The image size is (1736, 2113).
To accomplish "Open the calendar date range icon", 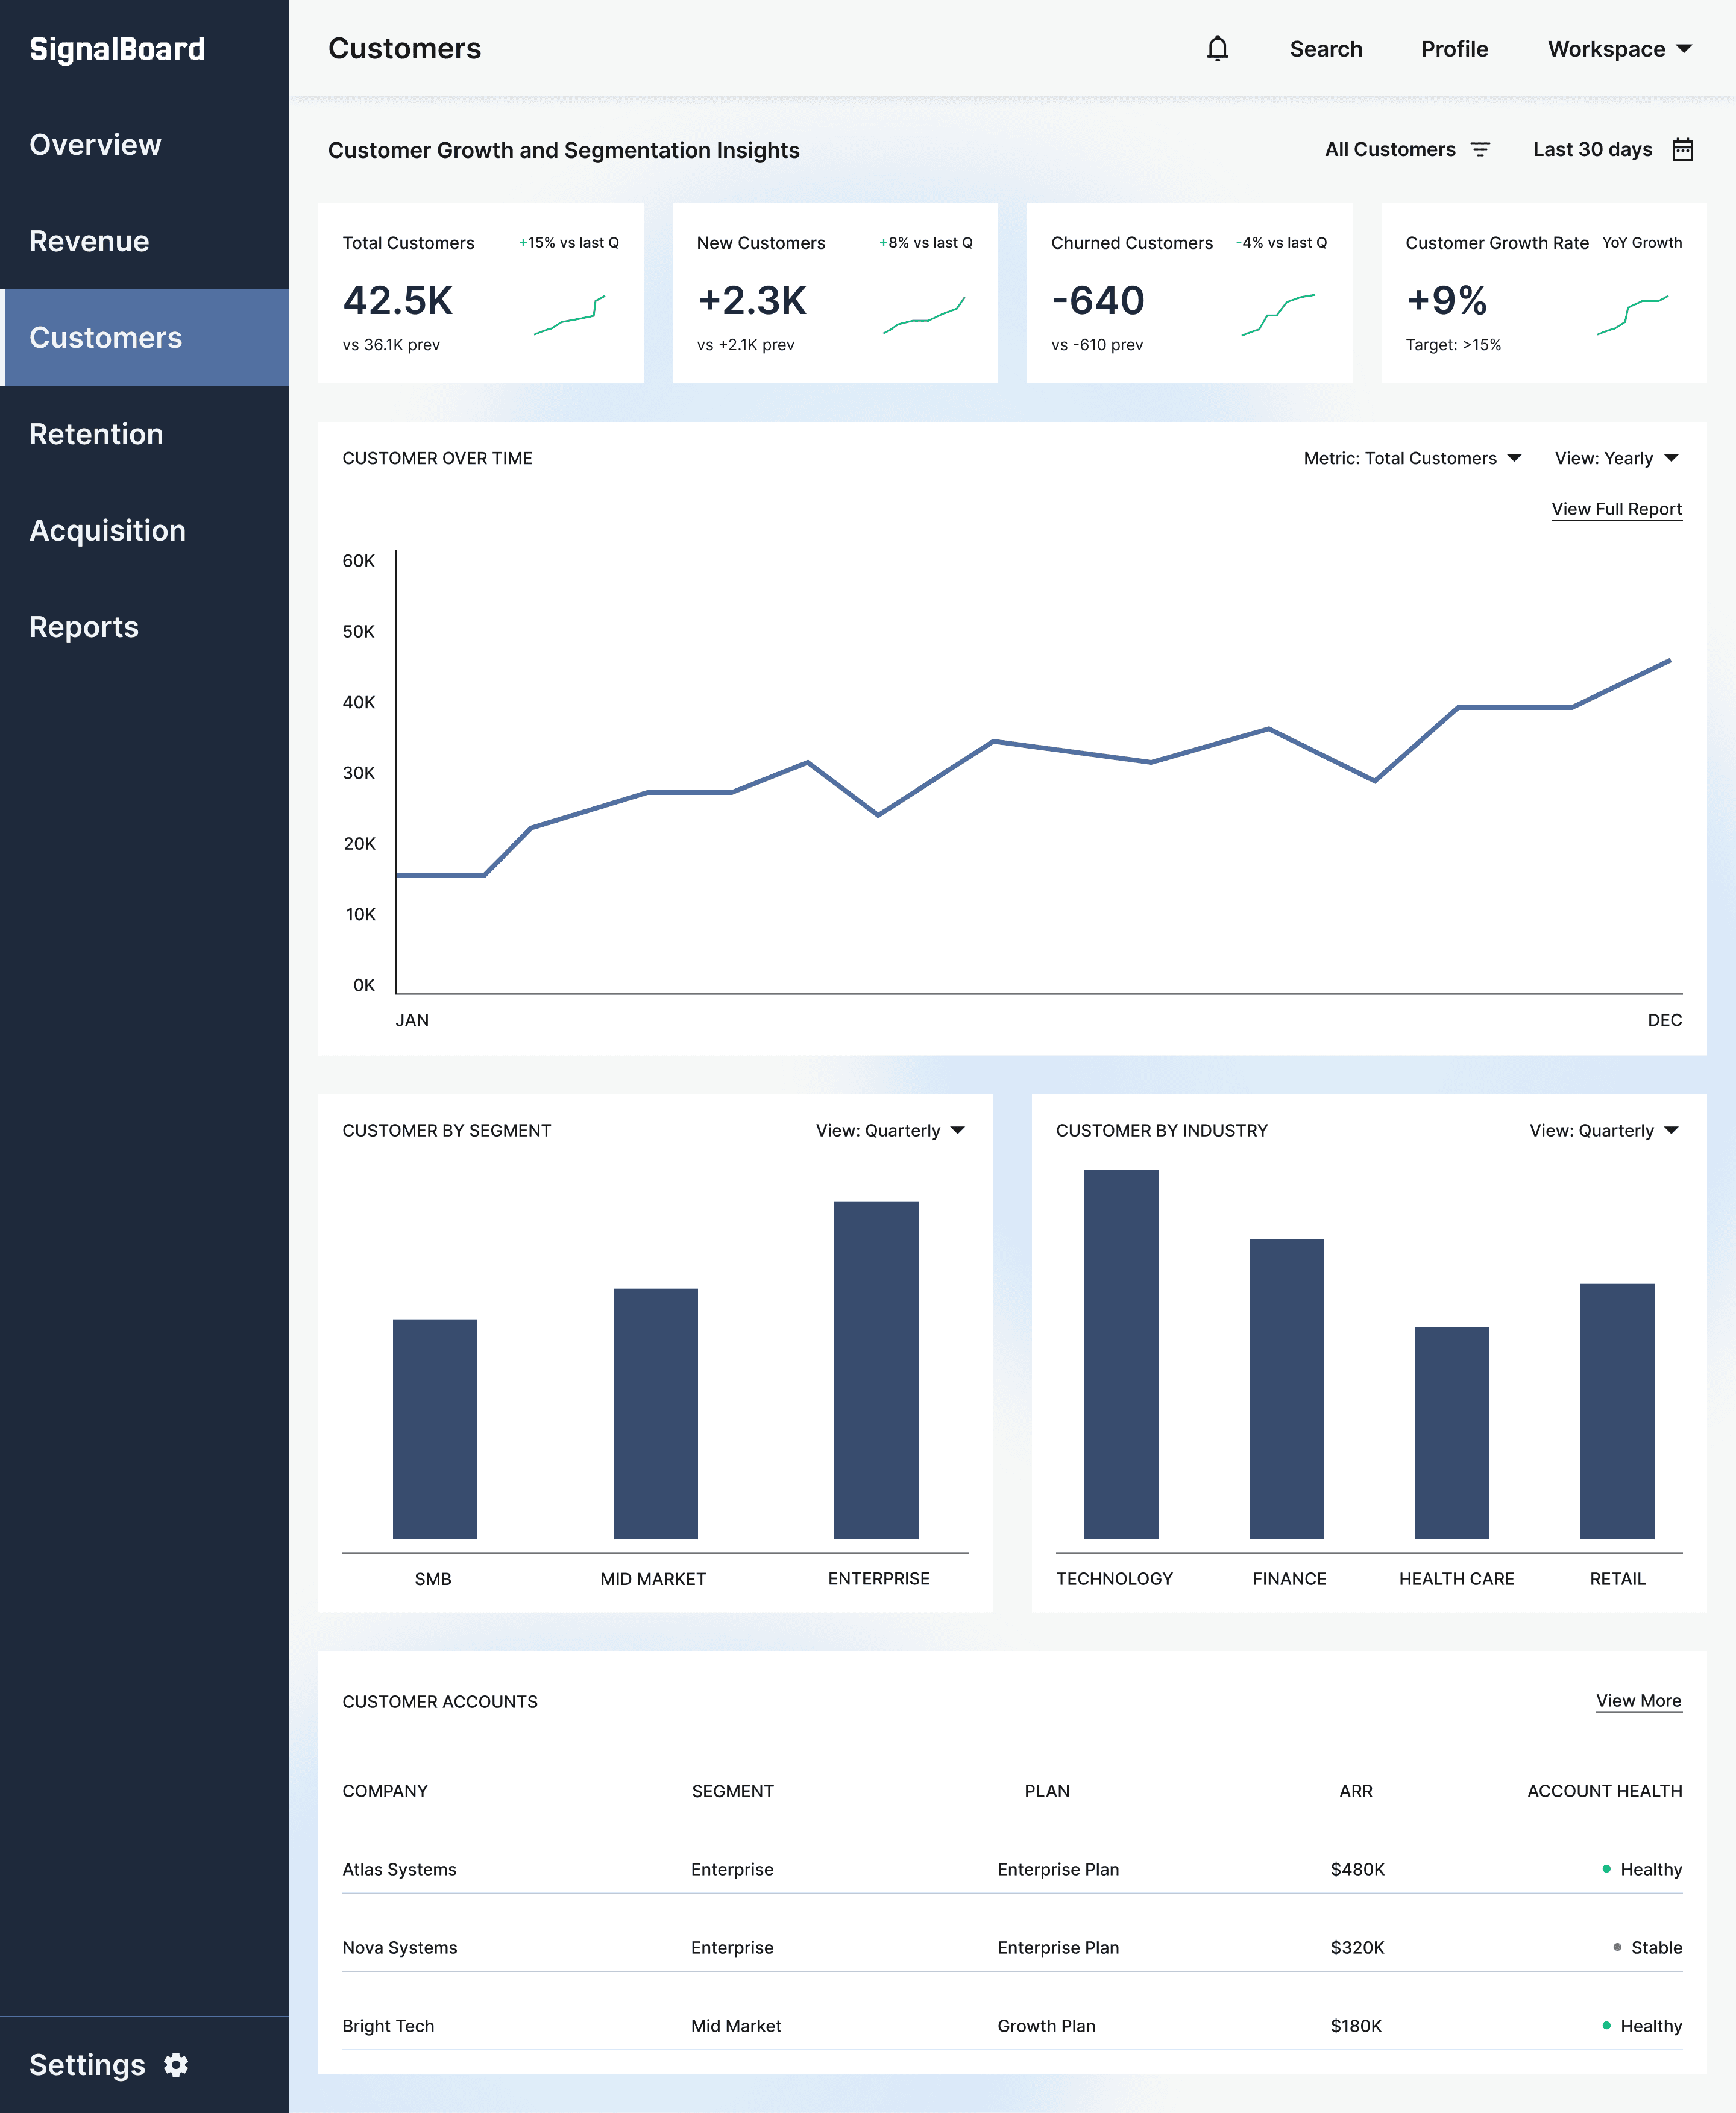I will click(1683, 150).
